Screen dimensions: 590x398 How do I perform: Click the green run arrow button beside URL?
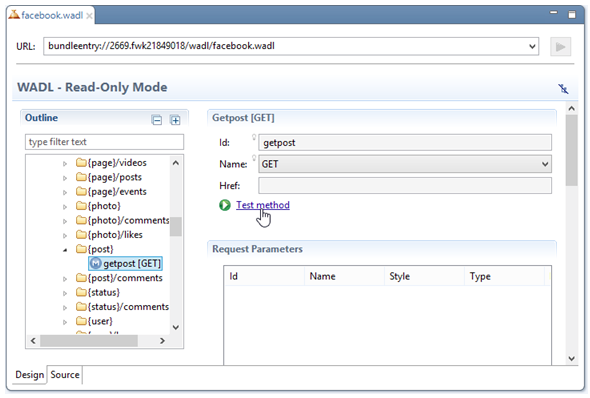560,47
